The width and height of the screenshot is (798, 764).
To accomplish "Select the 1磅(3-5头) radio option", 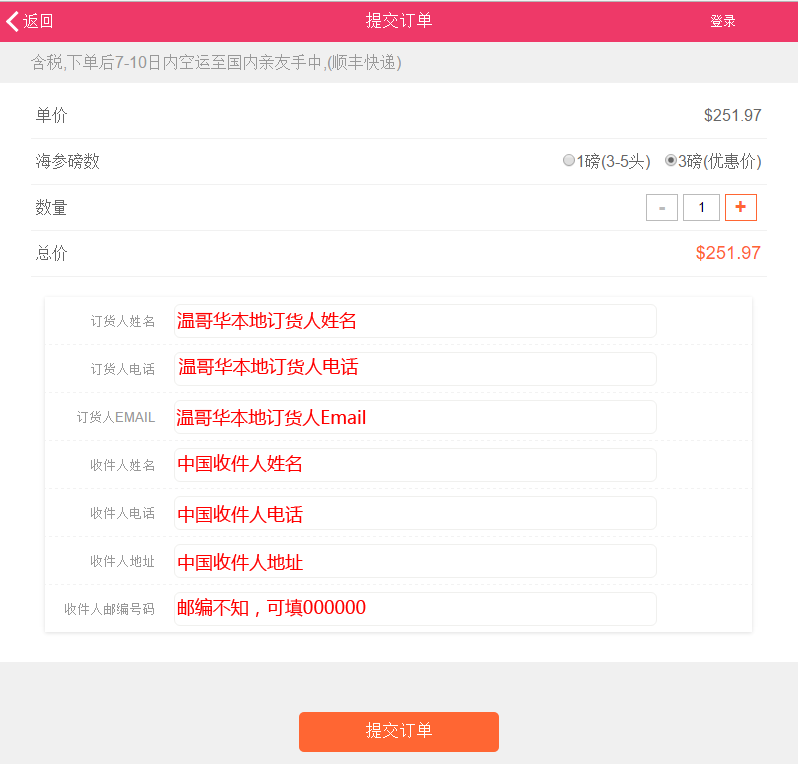I will [x=568, y=161].
